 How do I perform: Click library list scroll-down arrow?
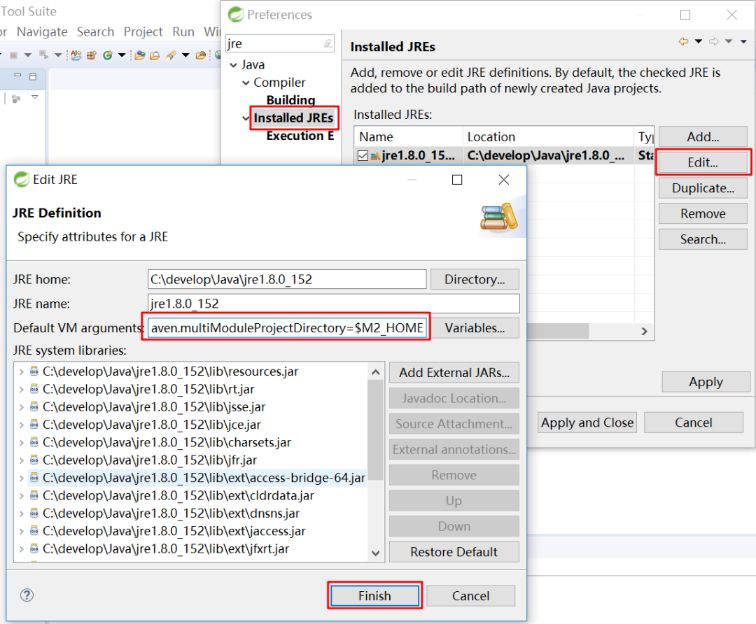click(376, 553)
